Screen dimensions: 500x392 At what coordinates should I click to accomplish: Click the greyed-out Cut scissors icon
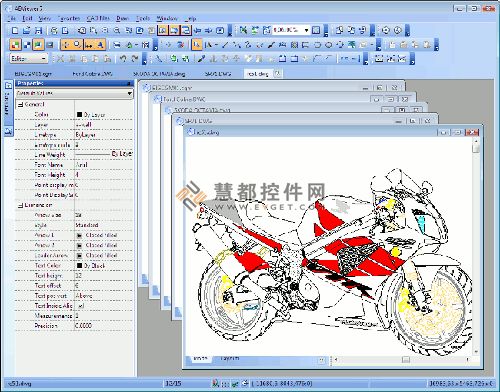(60, 59)
